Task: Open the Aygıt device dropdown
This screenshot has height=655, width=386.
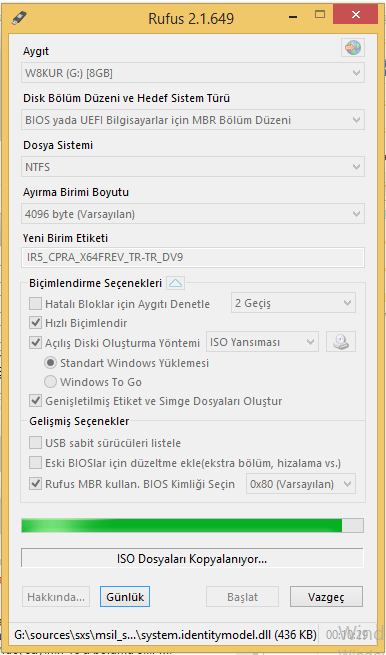Action: (x=193, y=73)
